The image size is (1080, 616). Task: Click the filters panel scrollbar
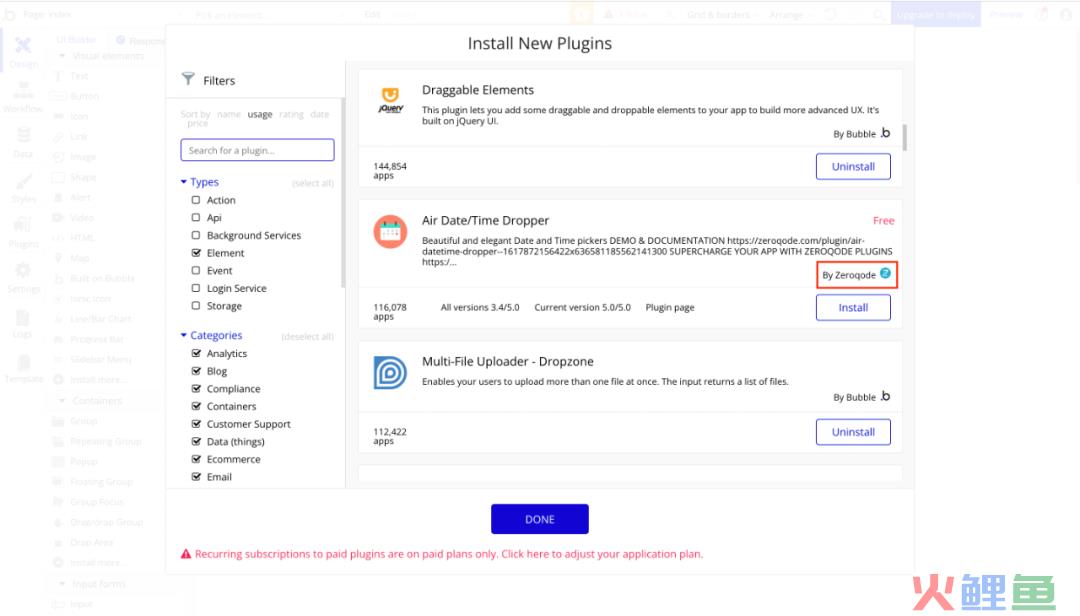[x=342, y=193]
